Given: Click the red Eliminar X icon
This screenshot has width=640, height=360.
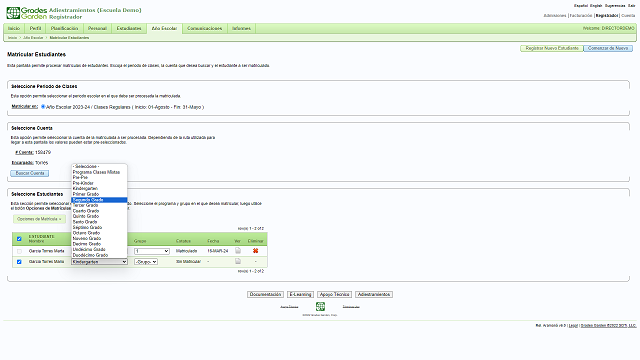Looking at the screenshot, I should [256, 251].
